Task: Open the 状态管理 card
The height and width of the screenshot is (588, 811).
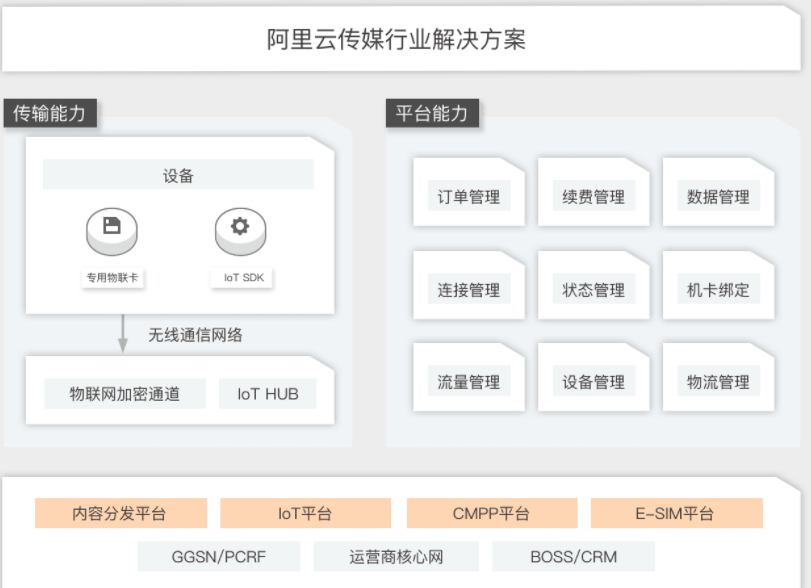Action: click(593, 285)
